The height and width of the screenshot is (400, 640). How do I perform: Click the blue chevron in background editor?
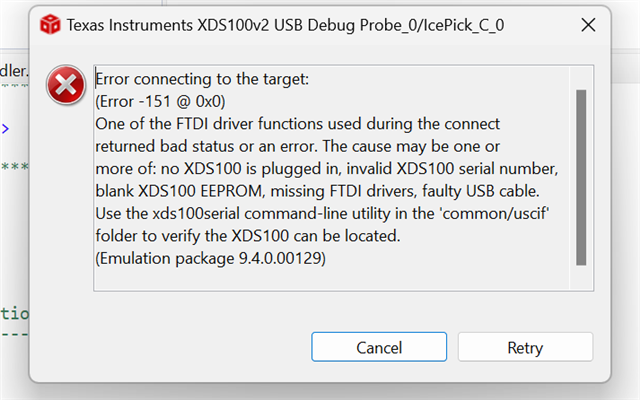[x=5, y=129]
